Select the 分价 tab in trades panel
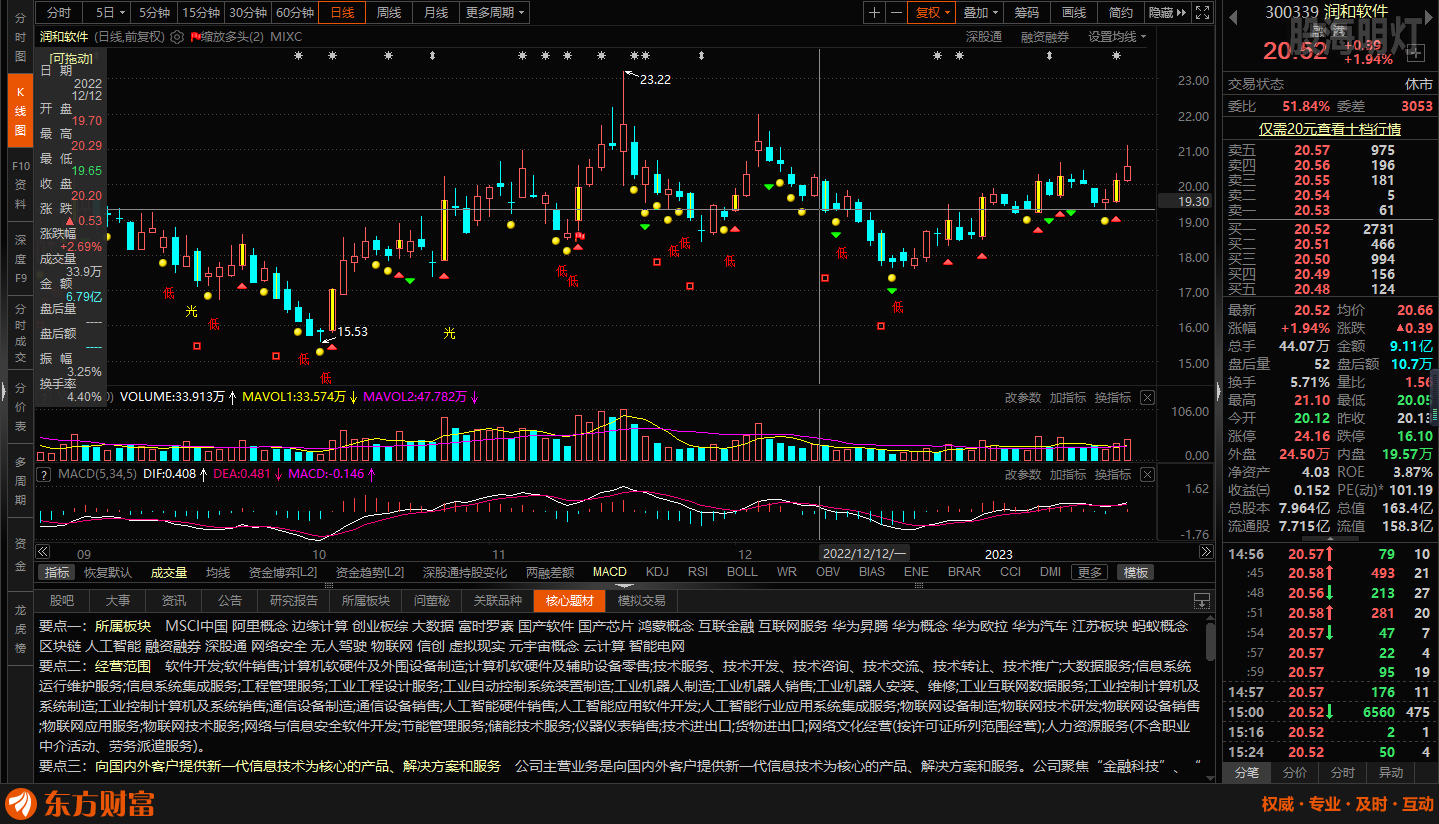Screen dimensions: 1439x824 [x=1295, y=773]
